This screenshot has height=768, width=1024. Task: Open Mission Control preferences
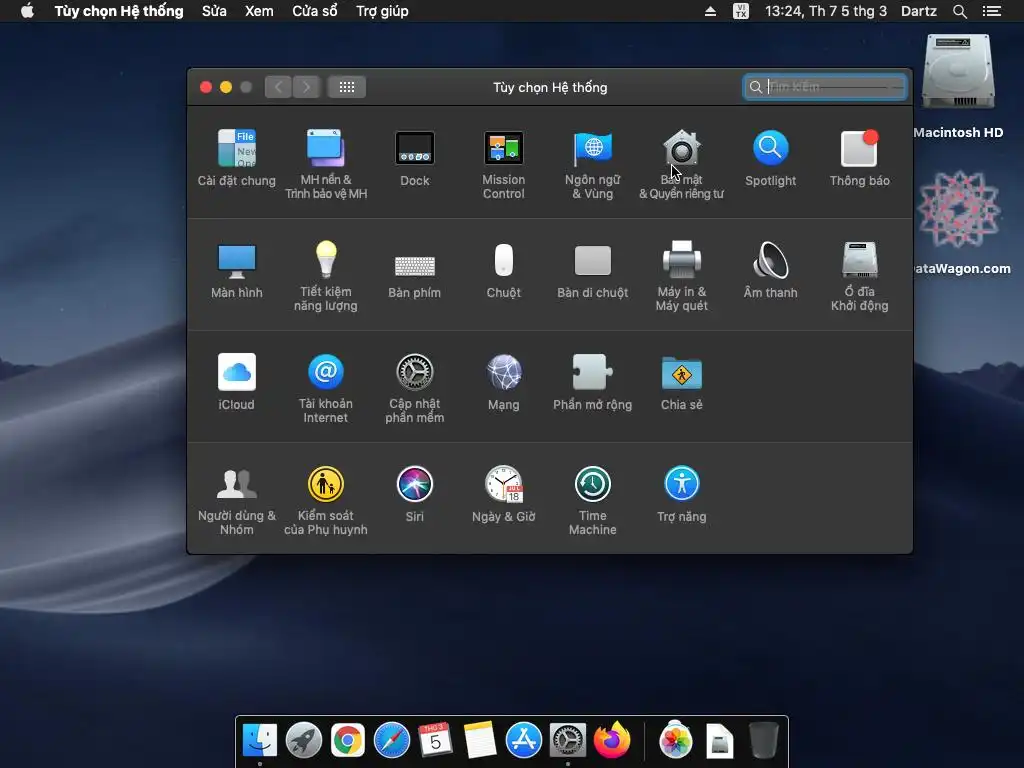point(504,164)
